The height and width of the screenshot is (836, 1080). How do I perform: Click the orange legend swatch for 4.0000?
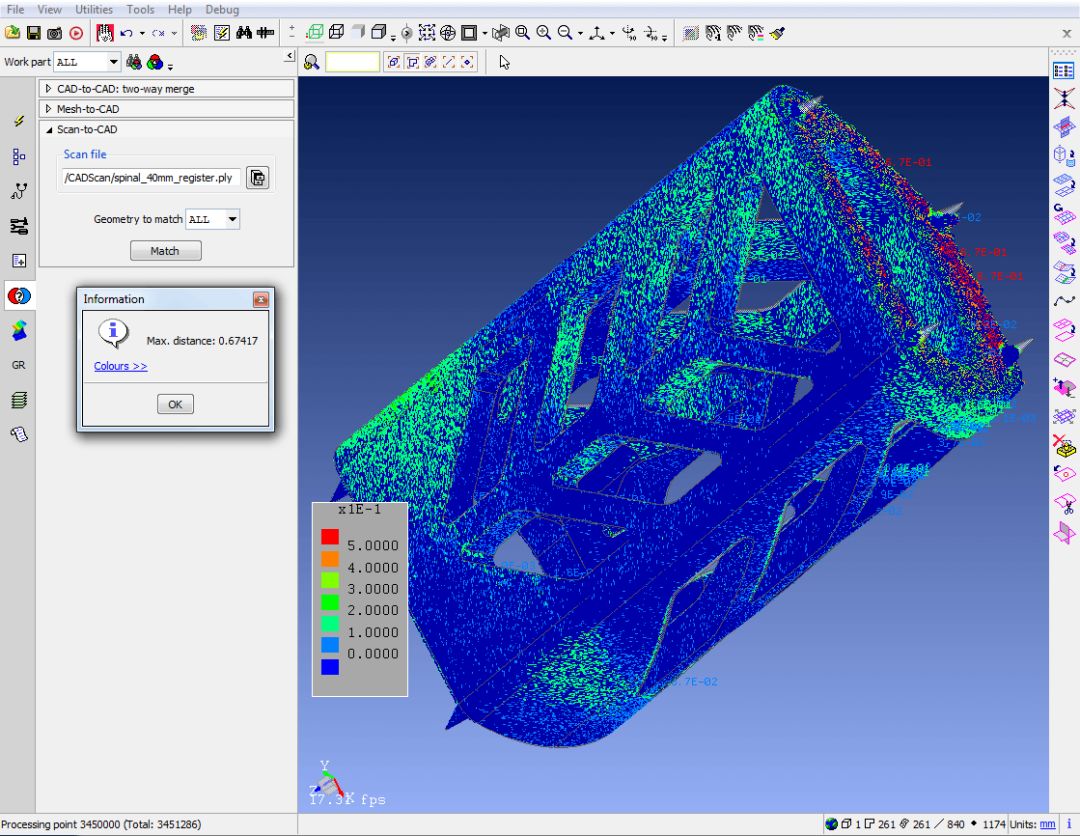click(x=330, y=558)
